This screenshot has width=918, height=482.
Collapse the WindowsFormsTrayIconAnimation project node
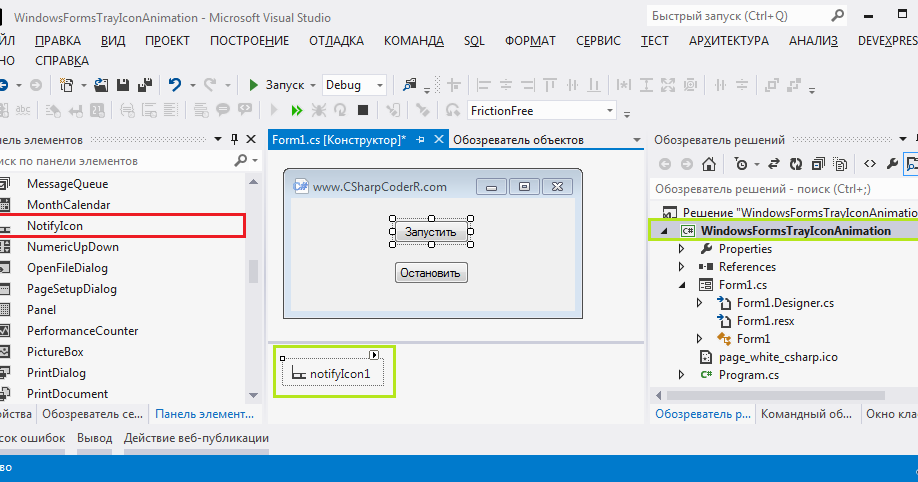664,231
